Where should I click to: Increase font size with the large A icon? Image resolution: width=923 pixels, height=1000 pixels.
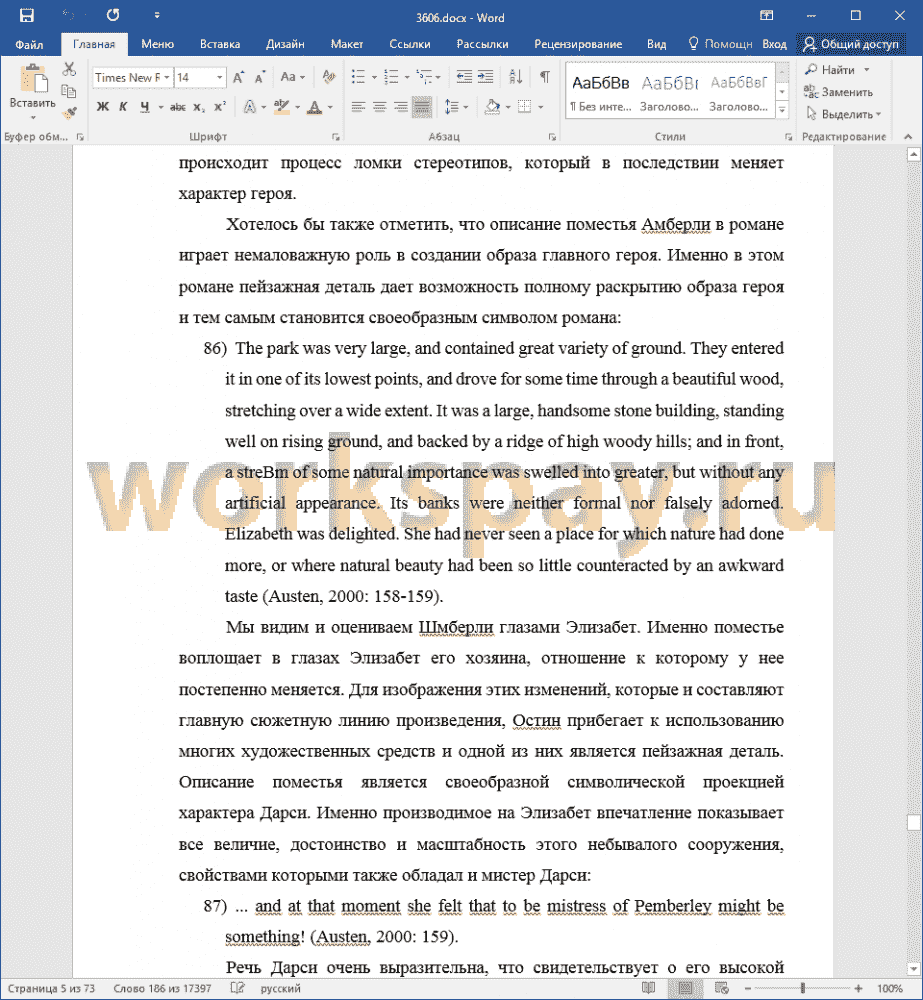click(239, 78)
